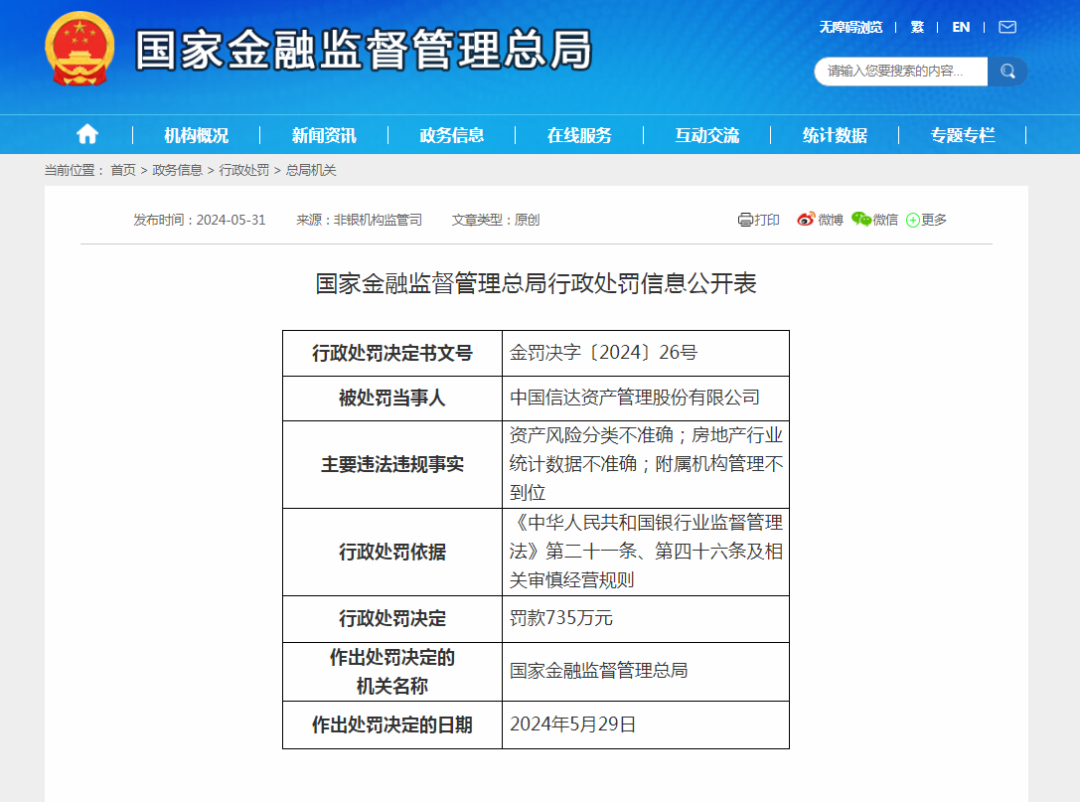Go to 行政处罚 in breadcrumb
The width and height of the screenshot is (1080, 802).
[x=244, y=170]
